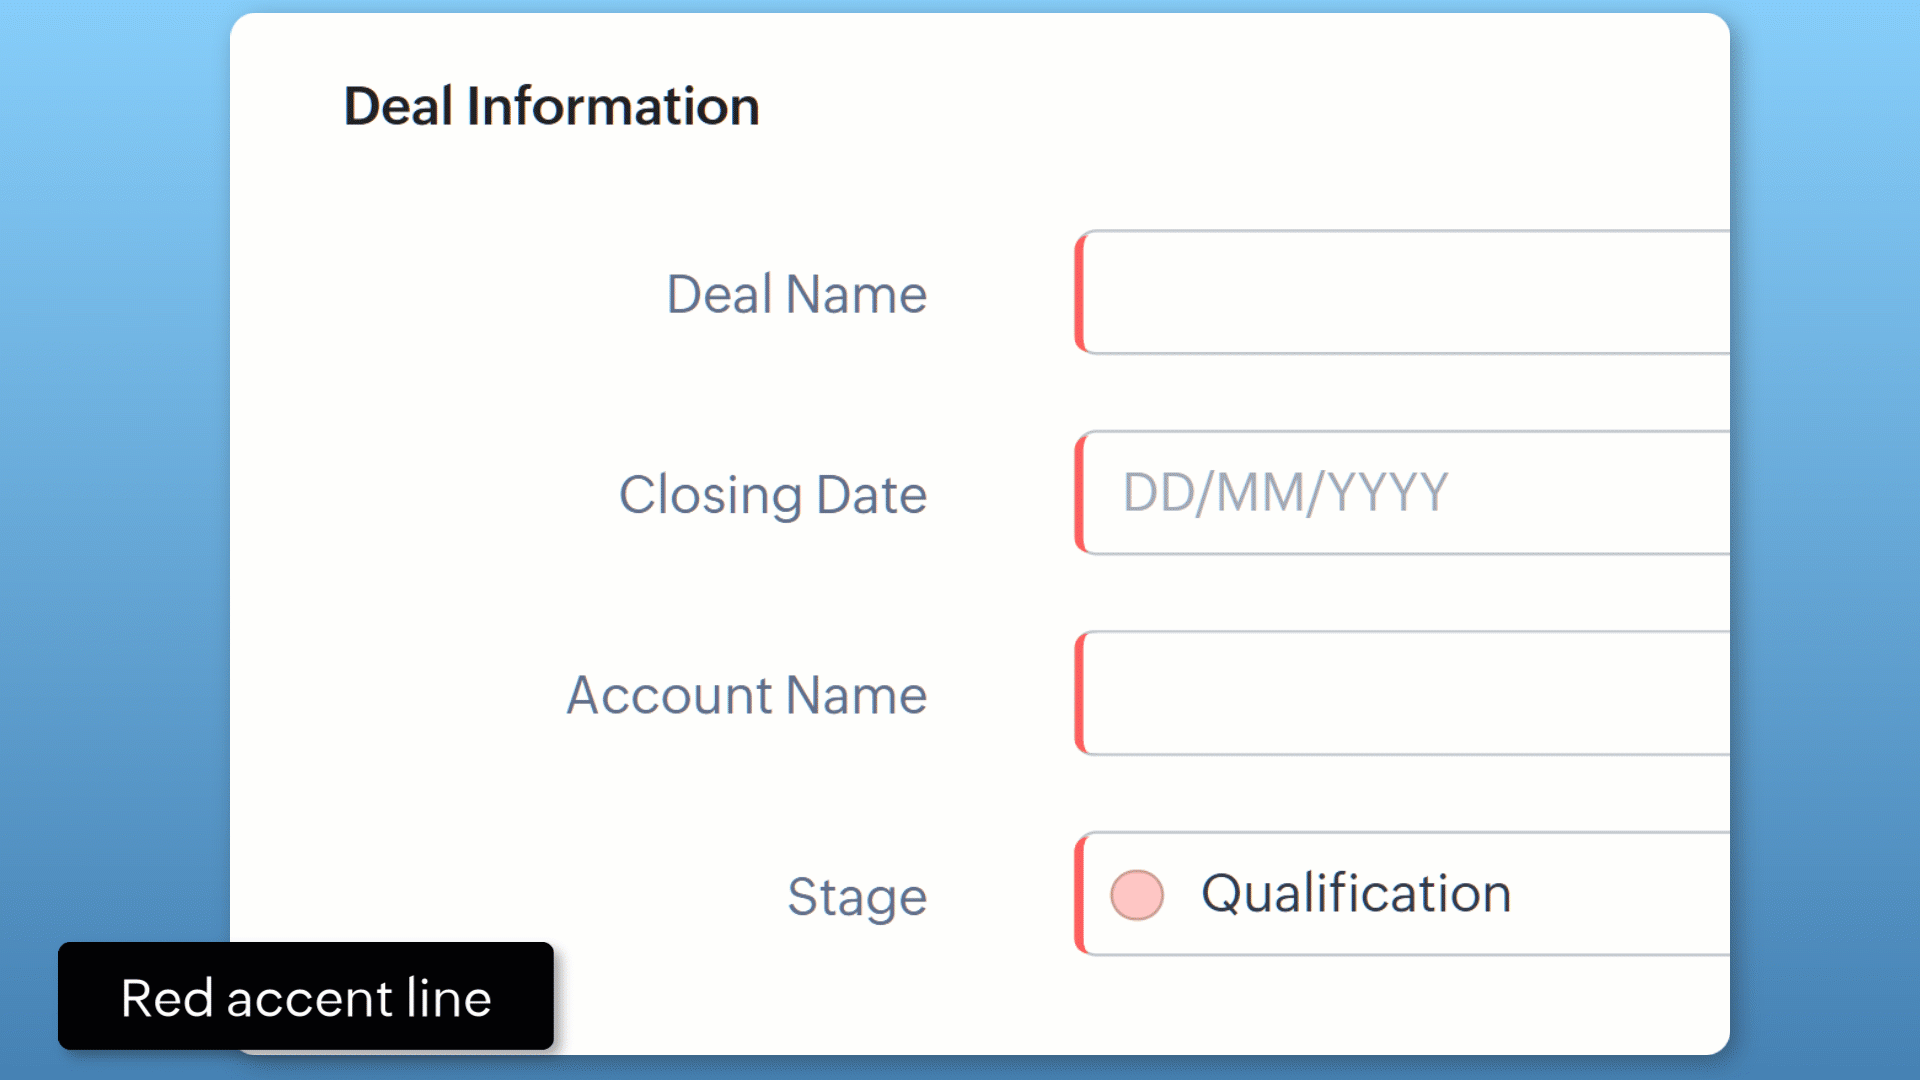The width and height of the screenshot is (1920, 1080).
Task: Click into the Deal Name input field
Action: (x=1400, y=293)
